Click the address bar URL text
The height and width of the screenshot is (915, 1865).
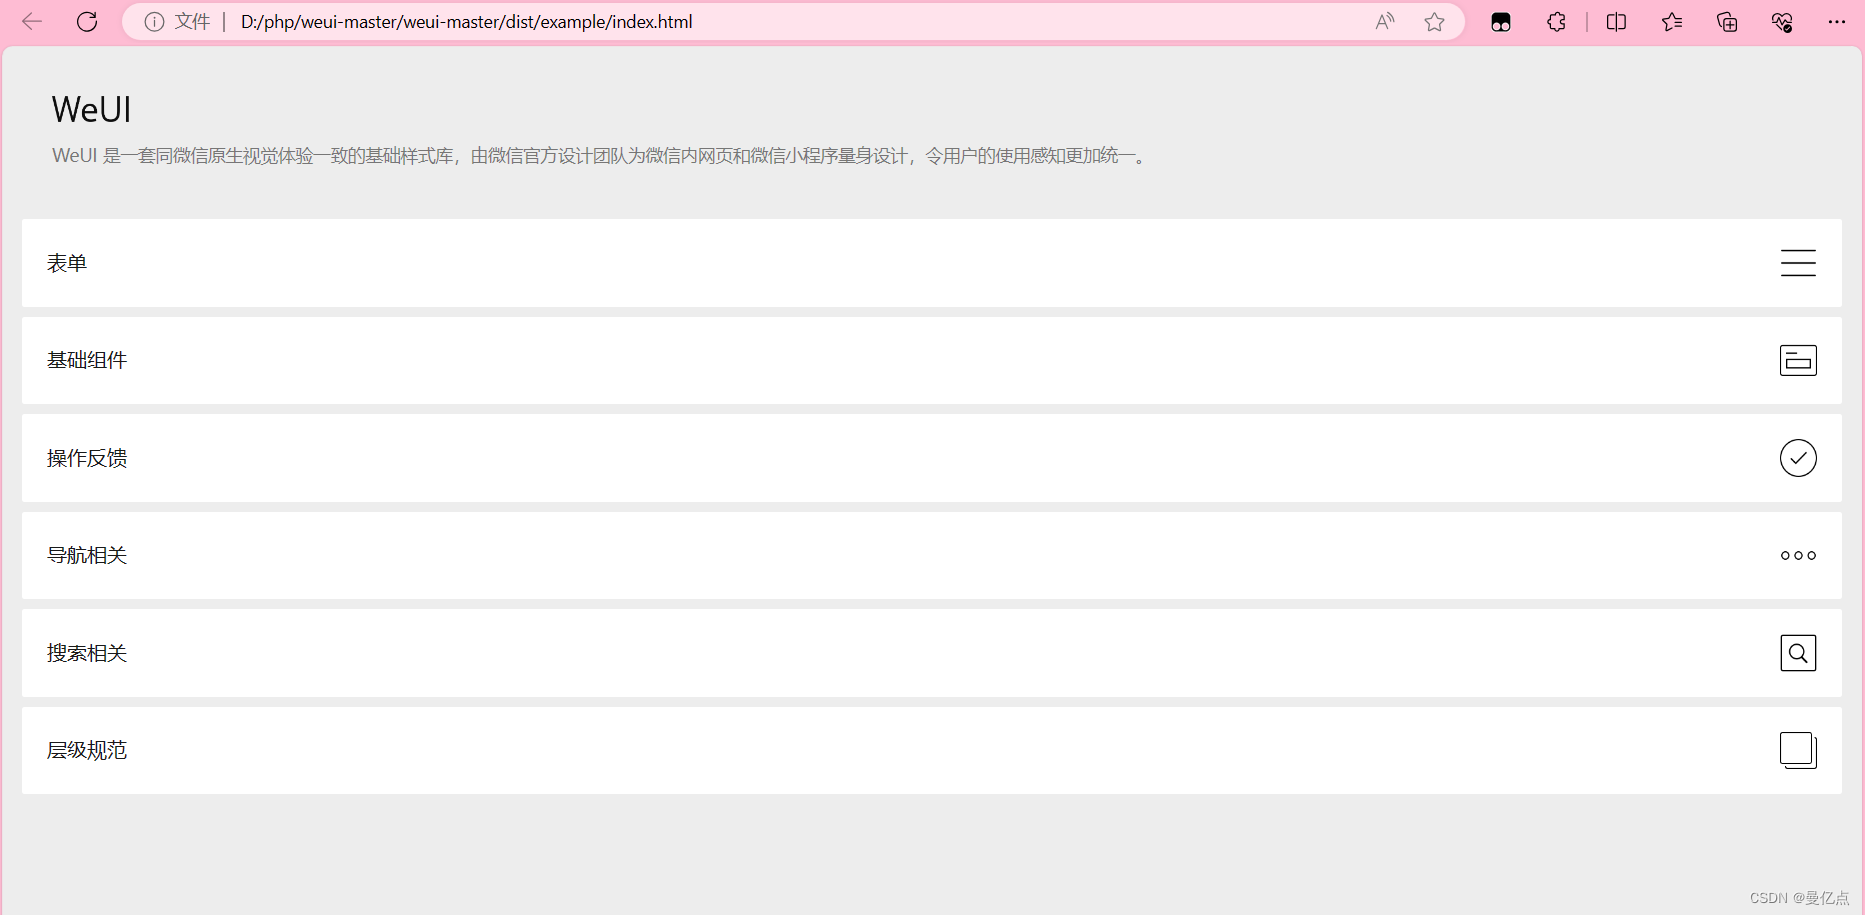click(x=466, y=22)
